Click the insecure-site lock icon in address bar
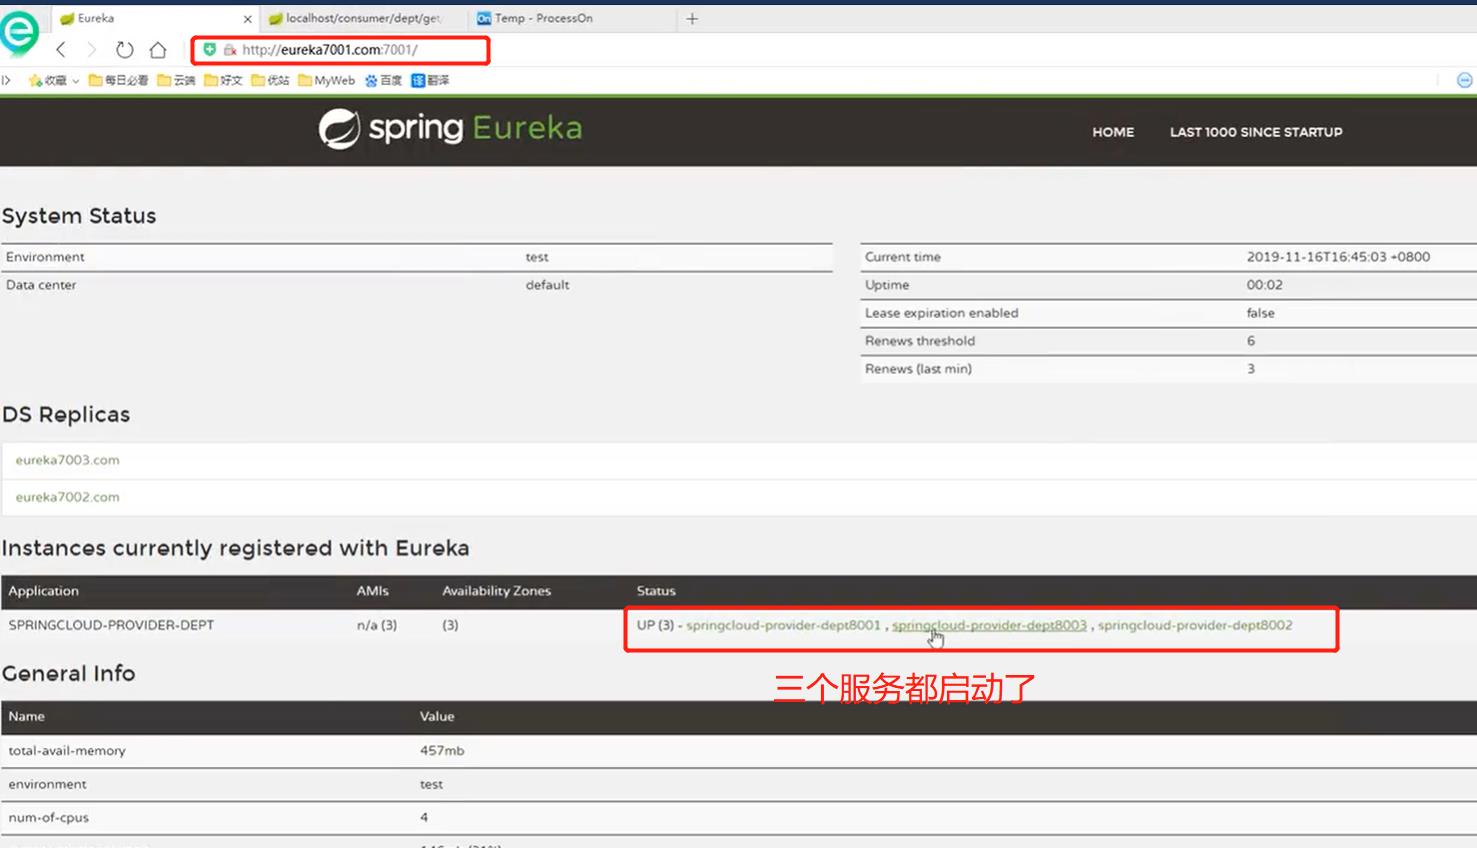This screenshot has height=848, width=1477. pyautogui.click(x=230, y=49)
